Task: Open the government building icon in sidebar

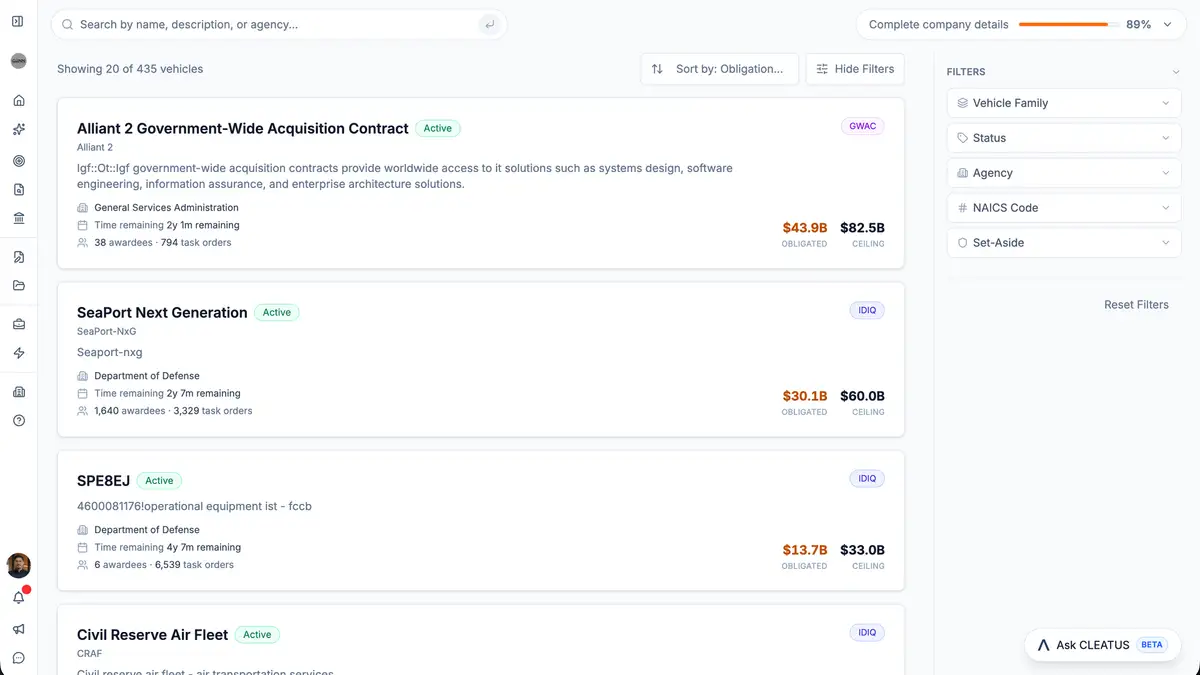Action: (x=18, y=218)
